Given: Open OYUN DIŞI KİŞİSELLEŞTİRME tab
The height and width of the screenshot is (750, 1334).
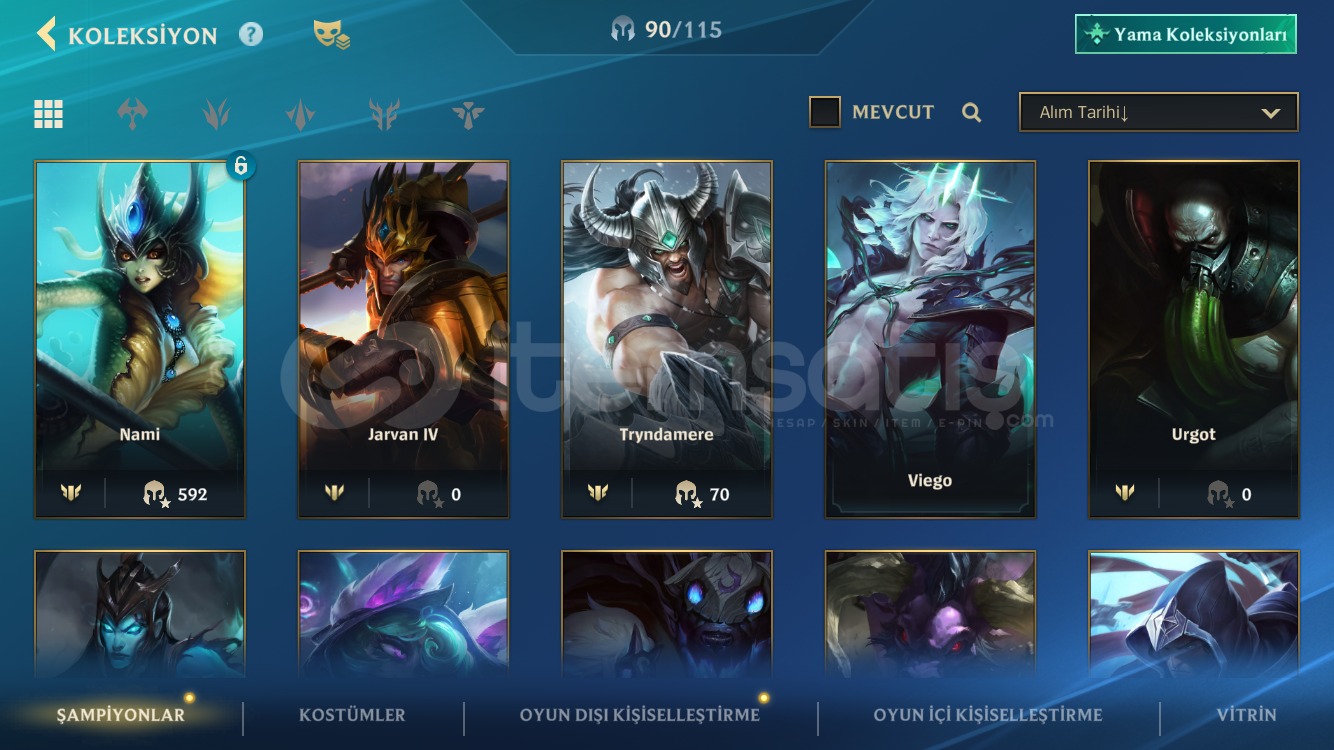Looking at the screenshot, I should point(640,715).
